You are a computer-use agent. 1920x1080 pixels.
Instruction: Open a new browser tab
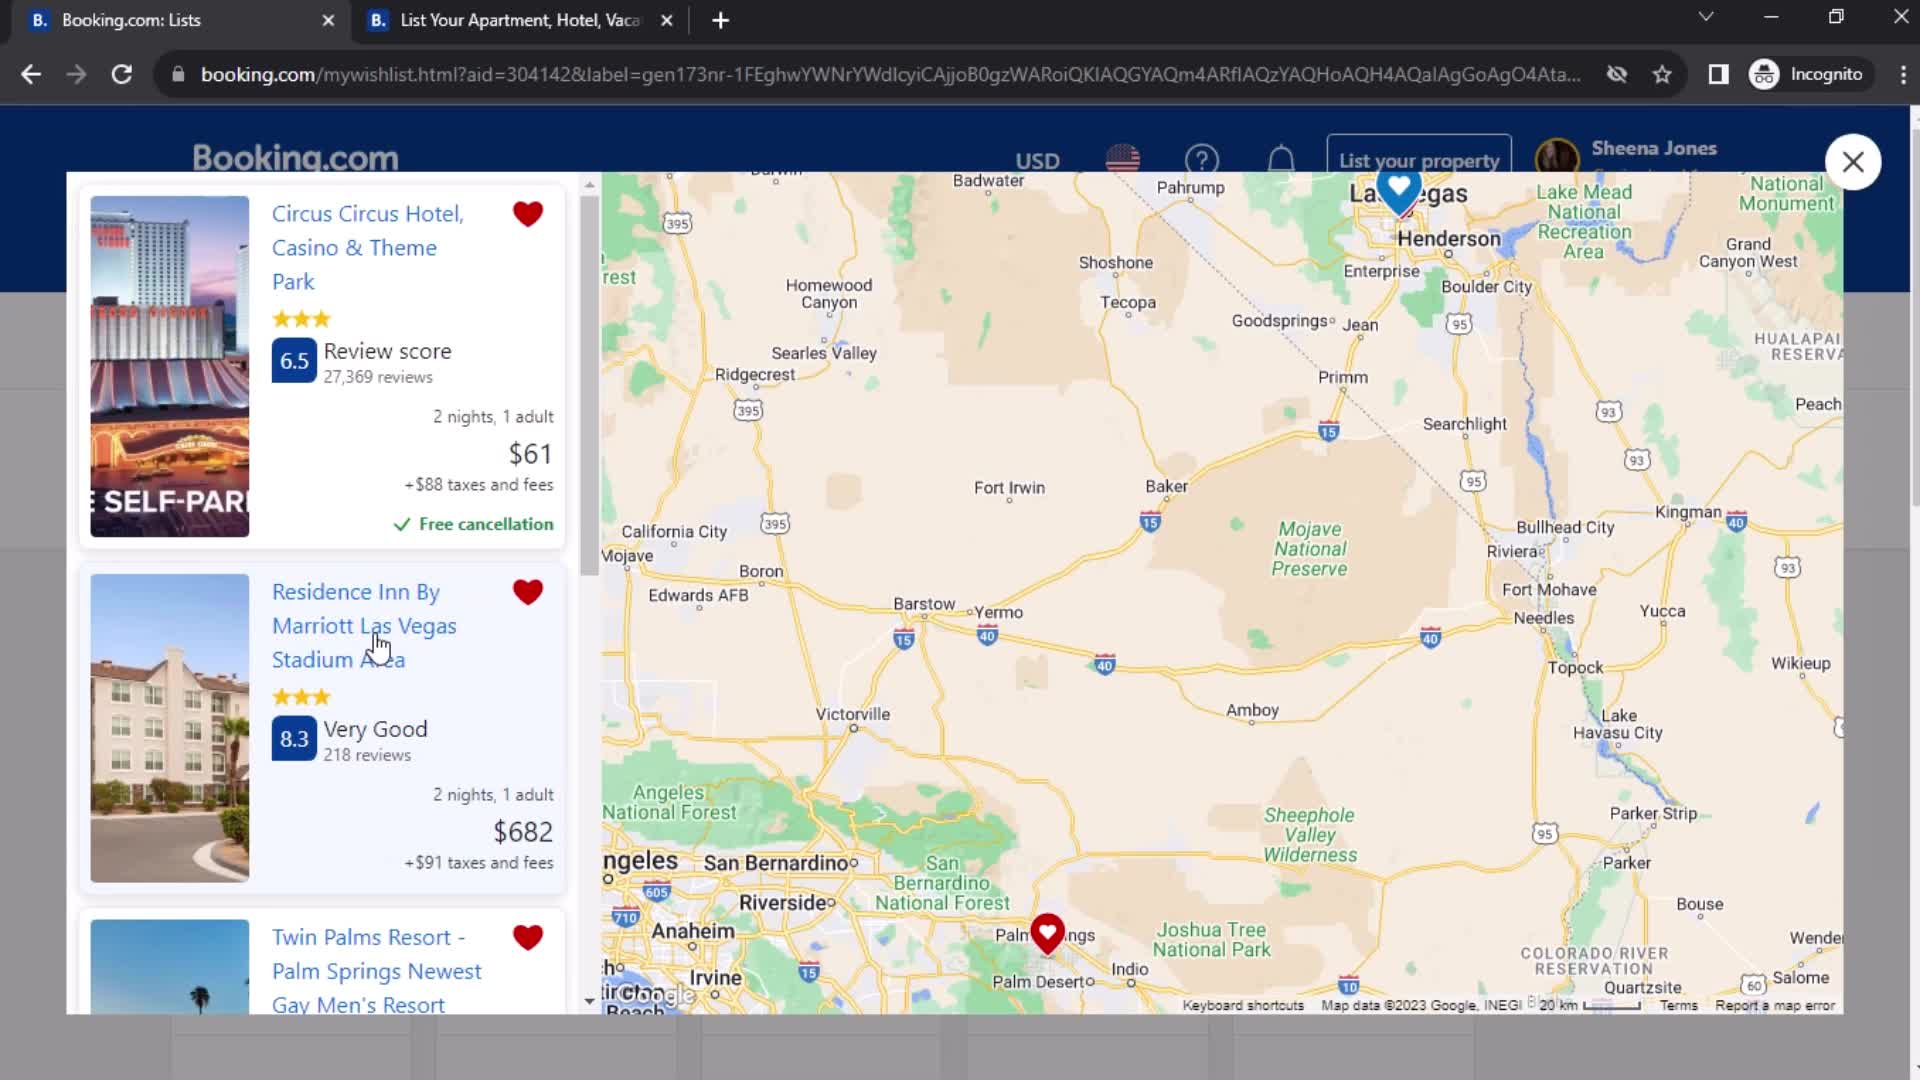(x=720, y=20)
